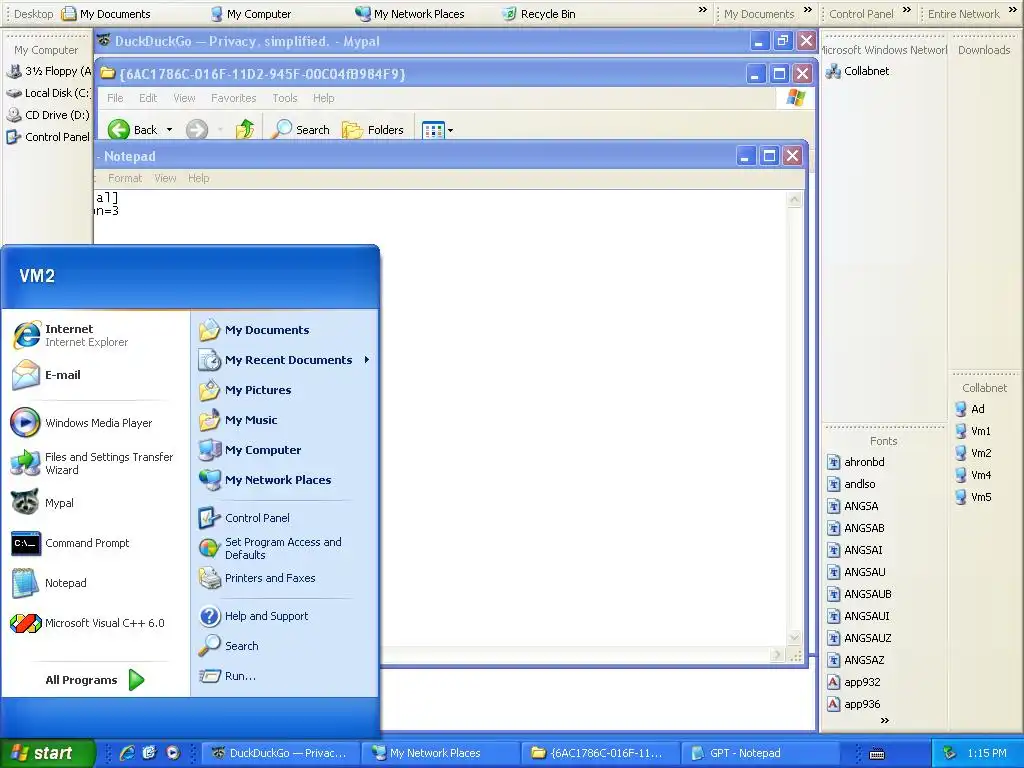
Task: Switch to My Network Places taskbar button
Action: click(442, 753)
